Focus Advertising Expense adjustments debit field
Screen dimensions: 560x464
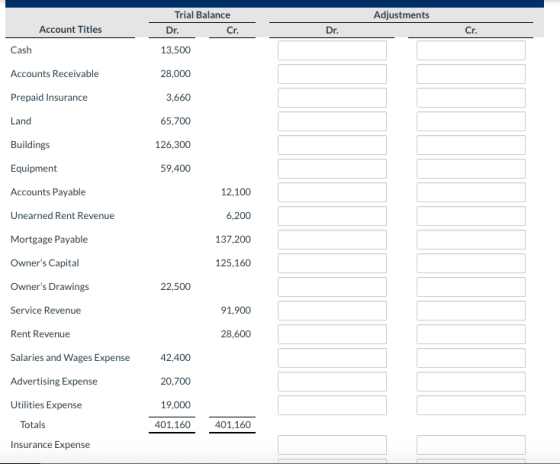click(332, 381)
